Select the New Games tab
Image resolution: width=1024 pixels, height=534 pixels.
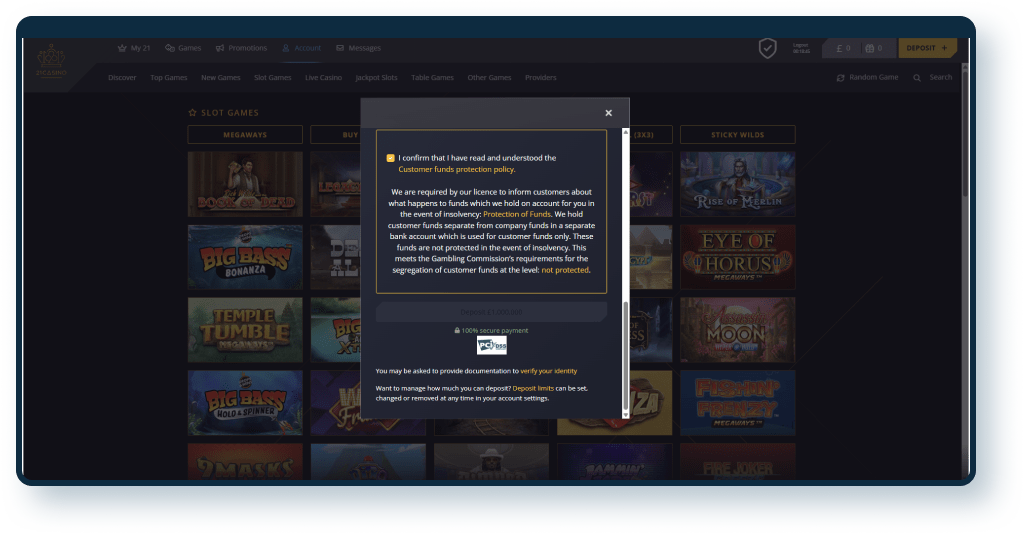[221, 78]
